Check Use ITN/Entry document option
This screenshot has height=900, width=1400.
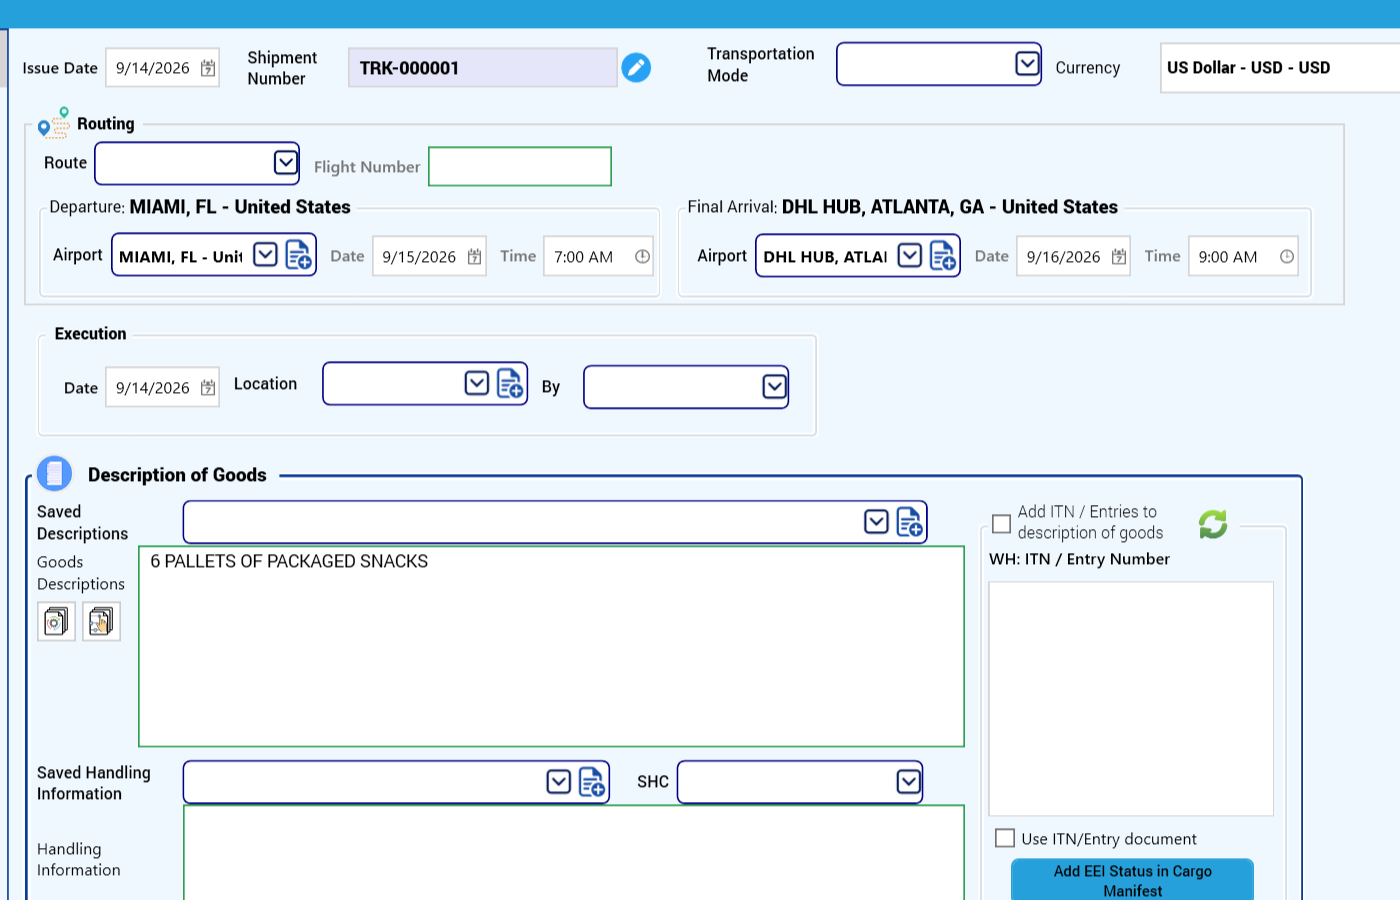(1005, 838)
